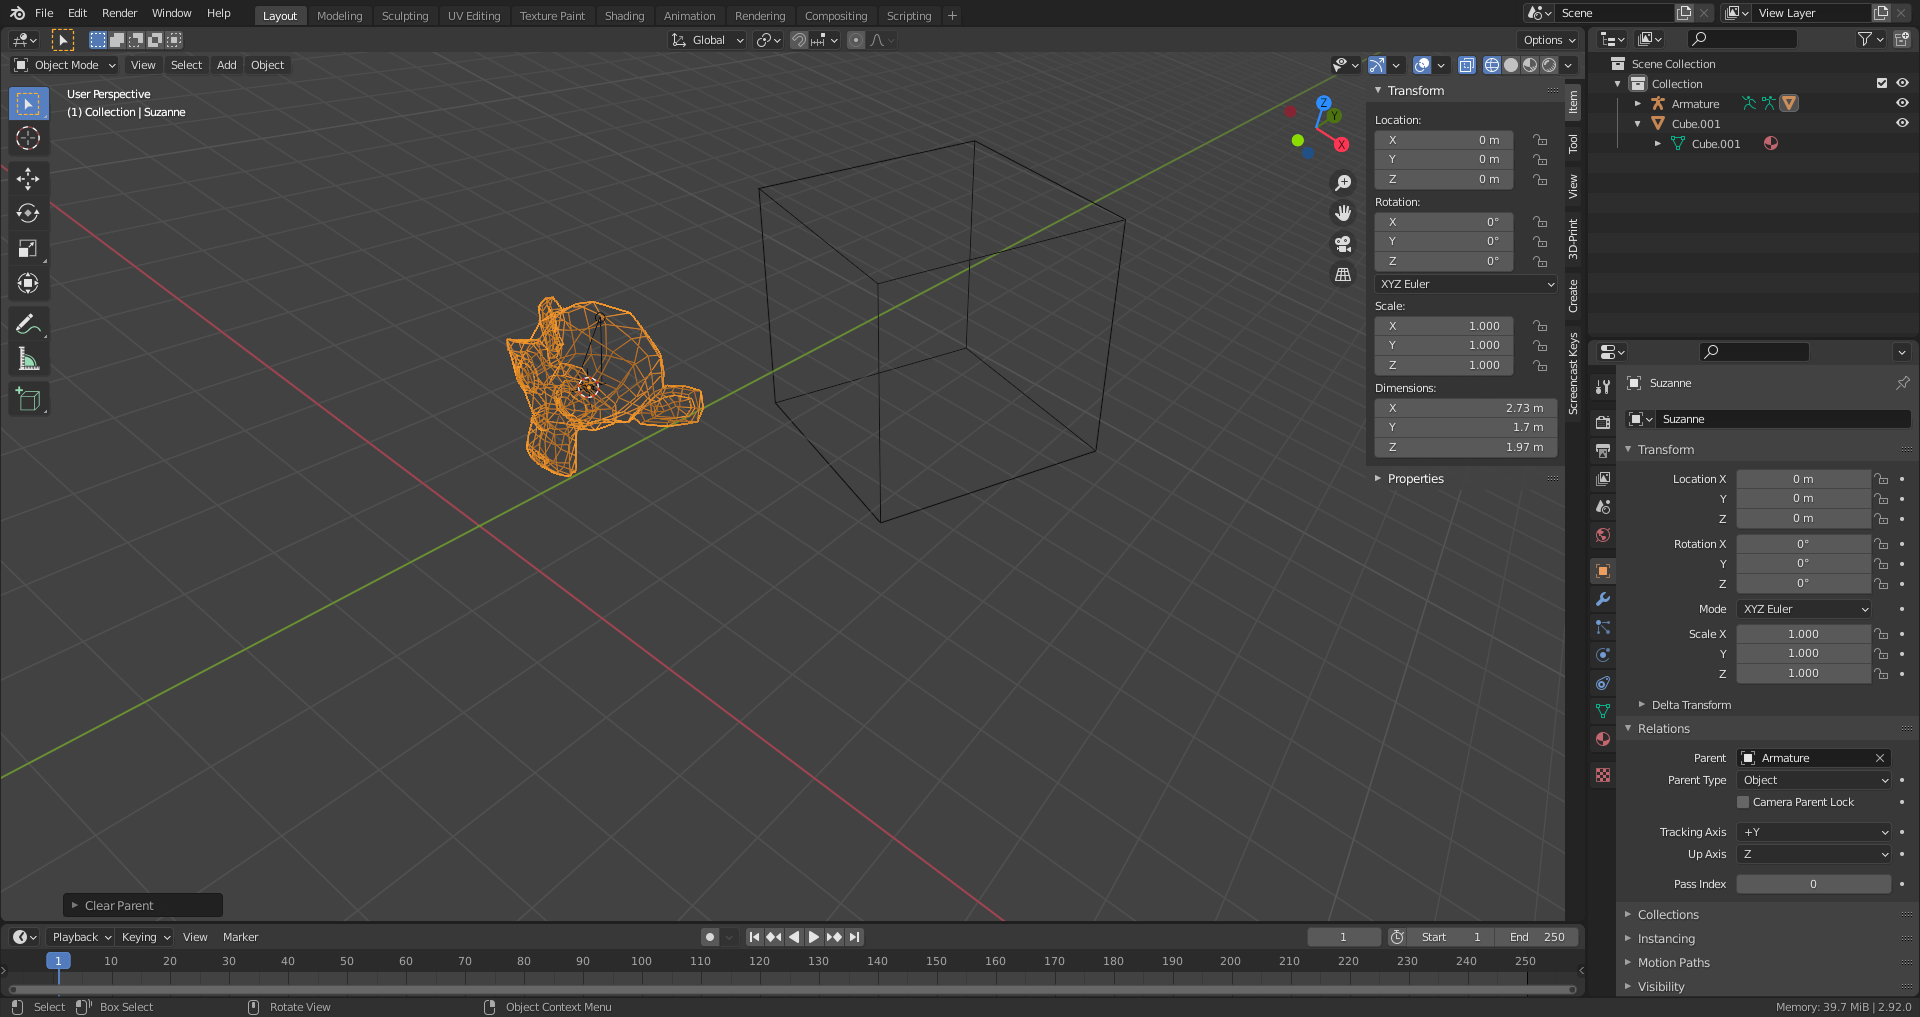Open the Render menu
Image resolution: width=1920 pixels, height=1017 pixels.
pyautogui.click(x=119, y=13)
